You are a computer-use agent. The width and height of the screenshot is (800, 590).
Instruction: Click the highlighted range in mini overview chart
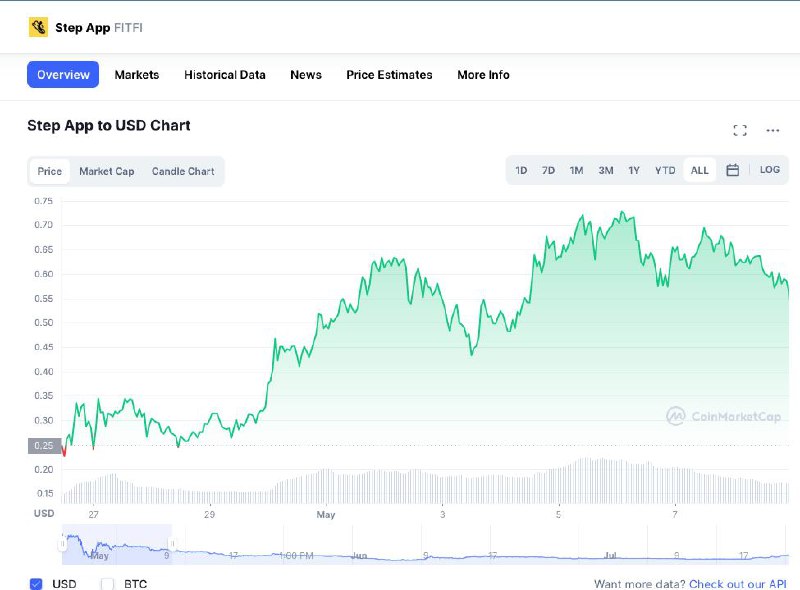pos(117,544)
